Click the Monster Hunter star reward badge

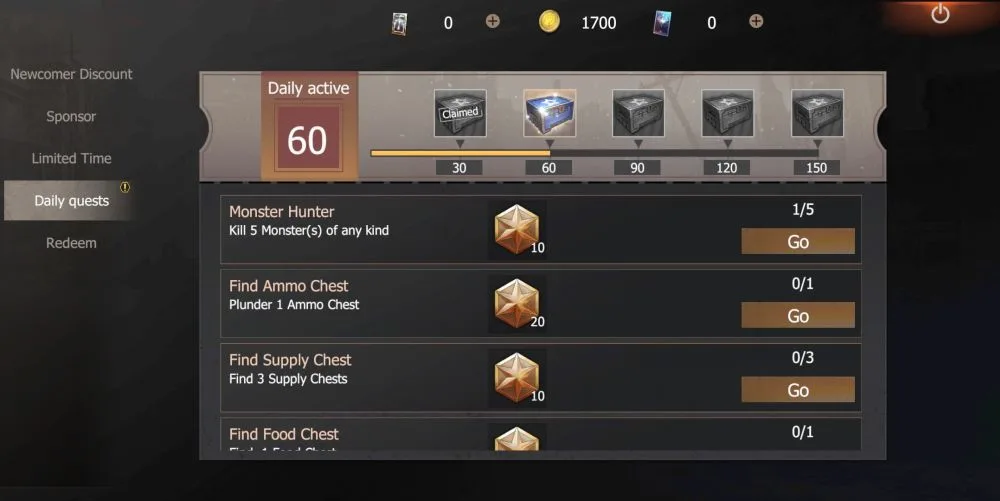tap(517, 229)
